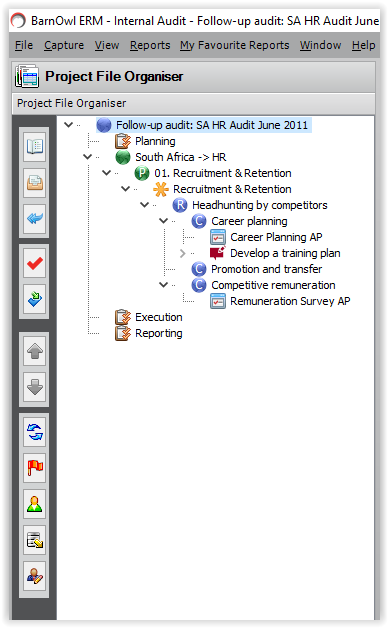
Task: Click the blue check with green arrow icon
Action: (x=34, y=299)
